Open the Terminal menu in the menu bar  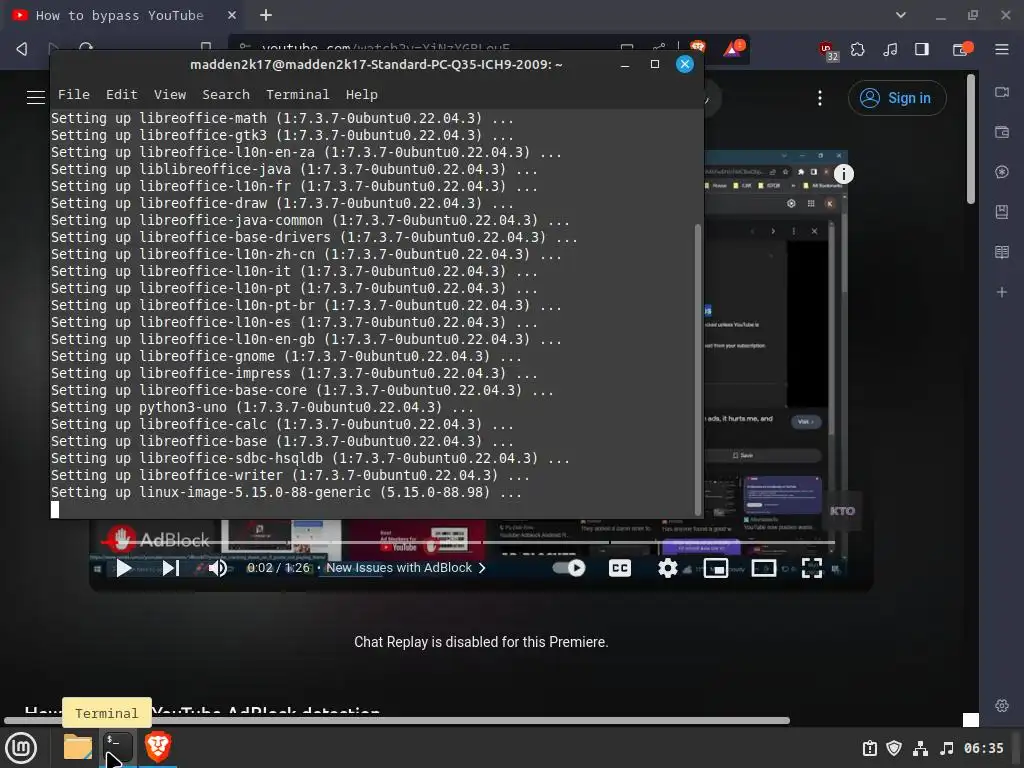click(298, 95)
